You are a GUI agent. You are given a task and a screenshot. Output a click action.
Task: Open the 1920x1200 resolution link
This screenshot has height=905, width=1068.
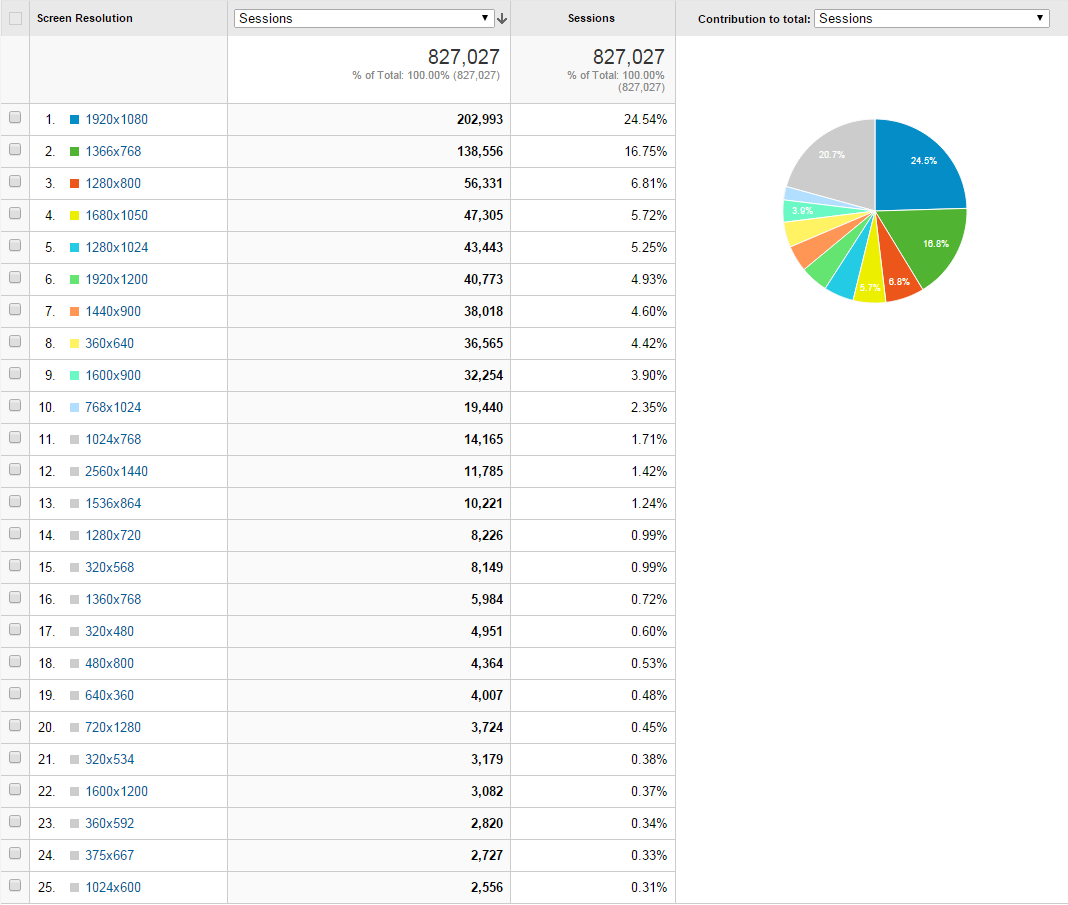click(x=116, y=280)
